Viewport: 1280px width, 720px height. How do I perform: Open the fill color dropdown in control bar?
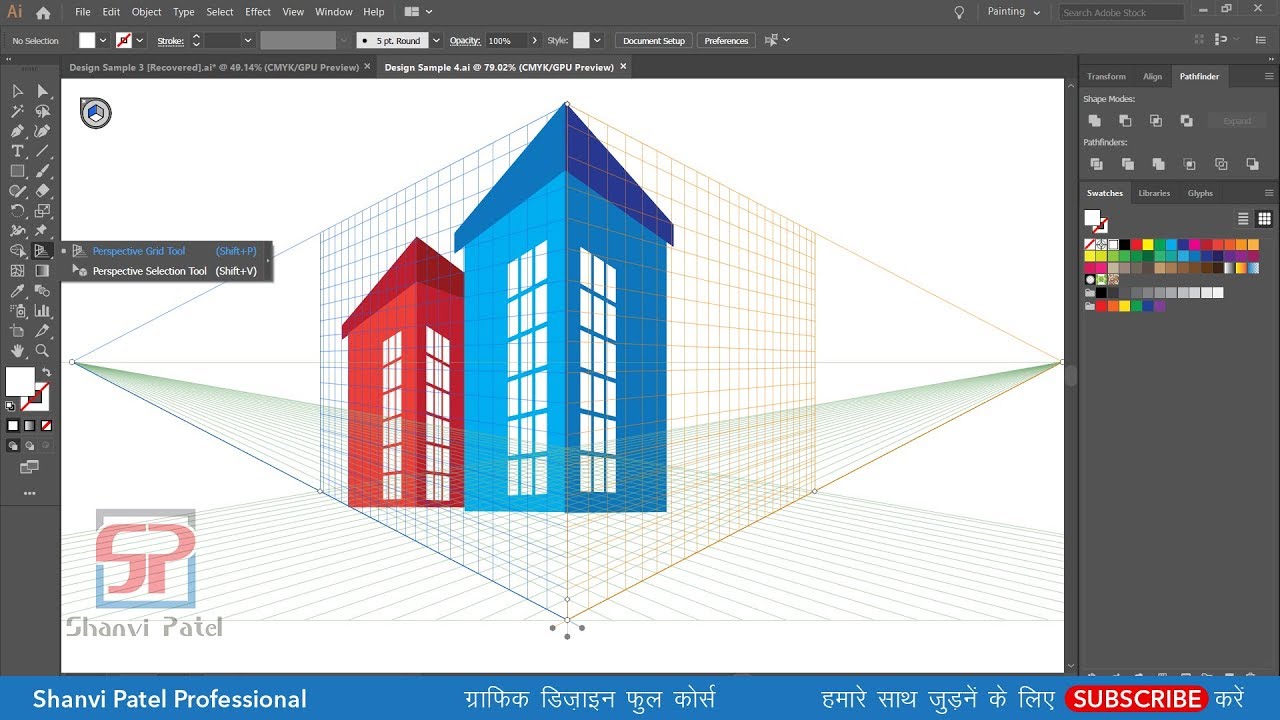[102, 41]
